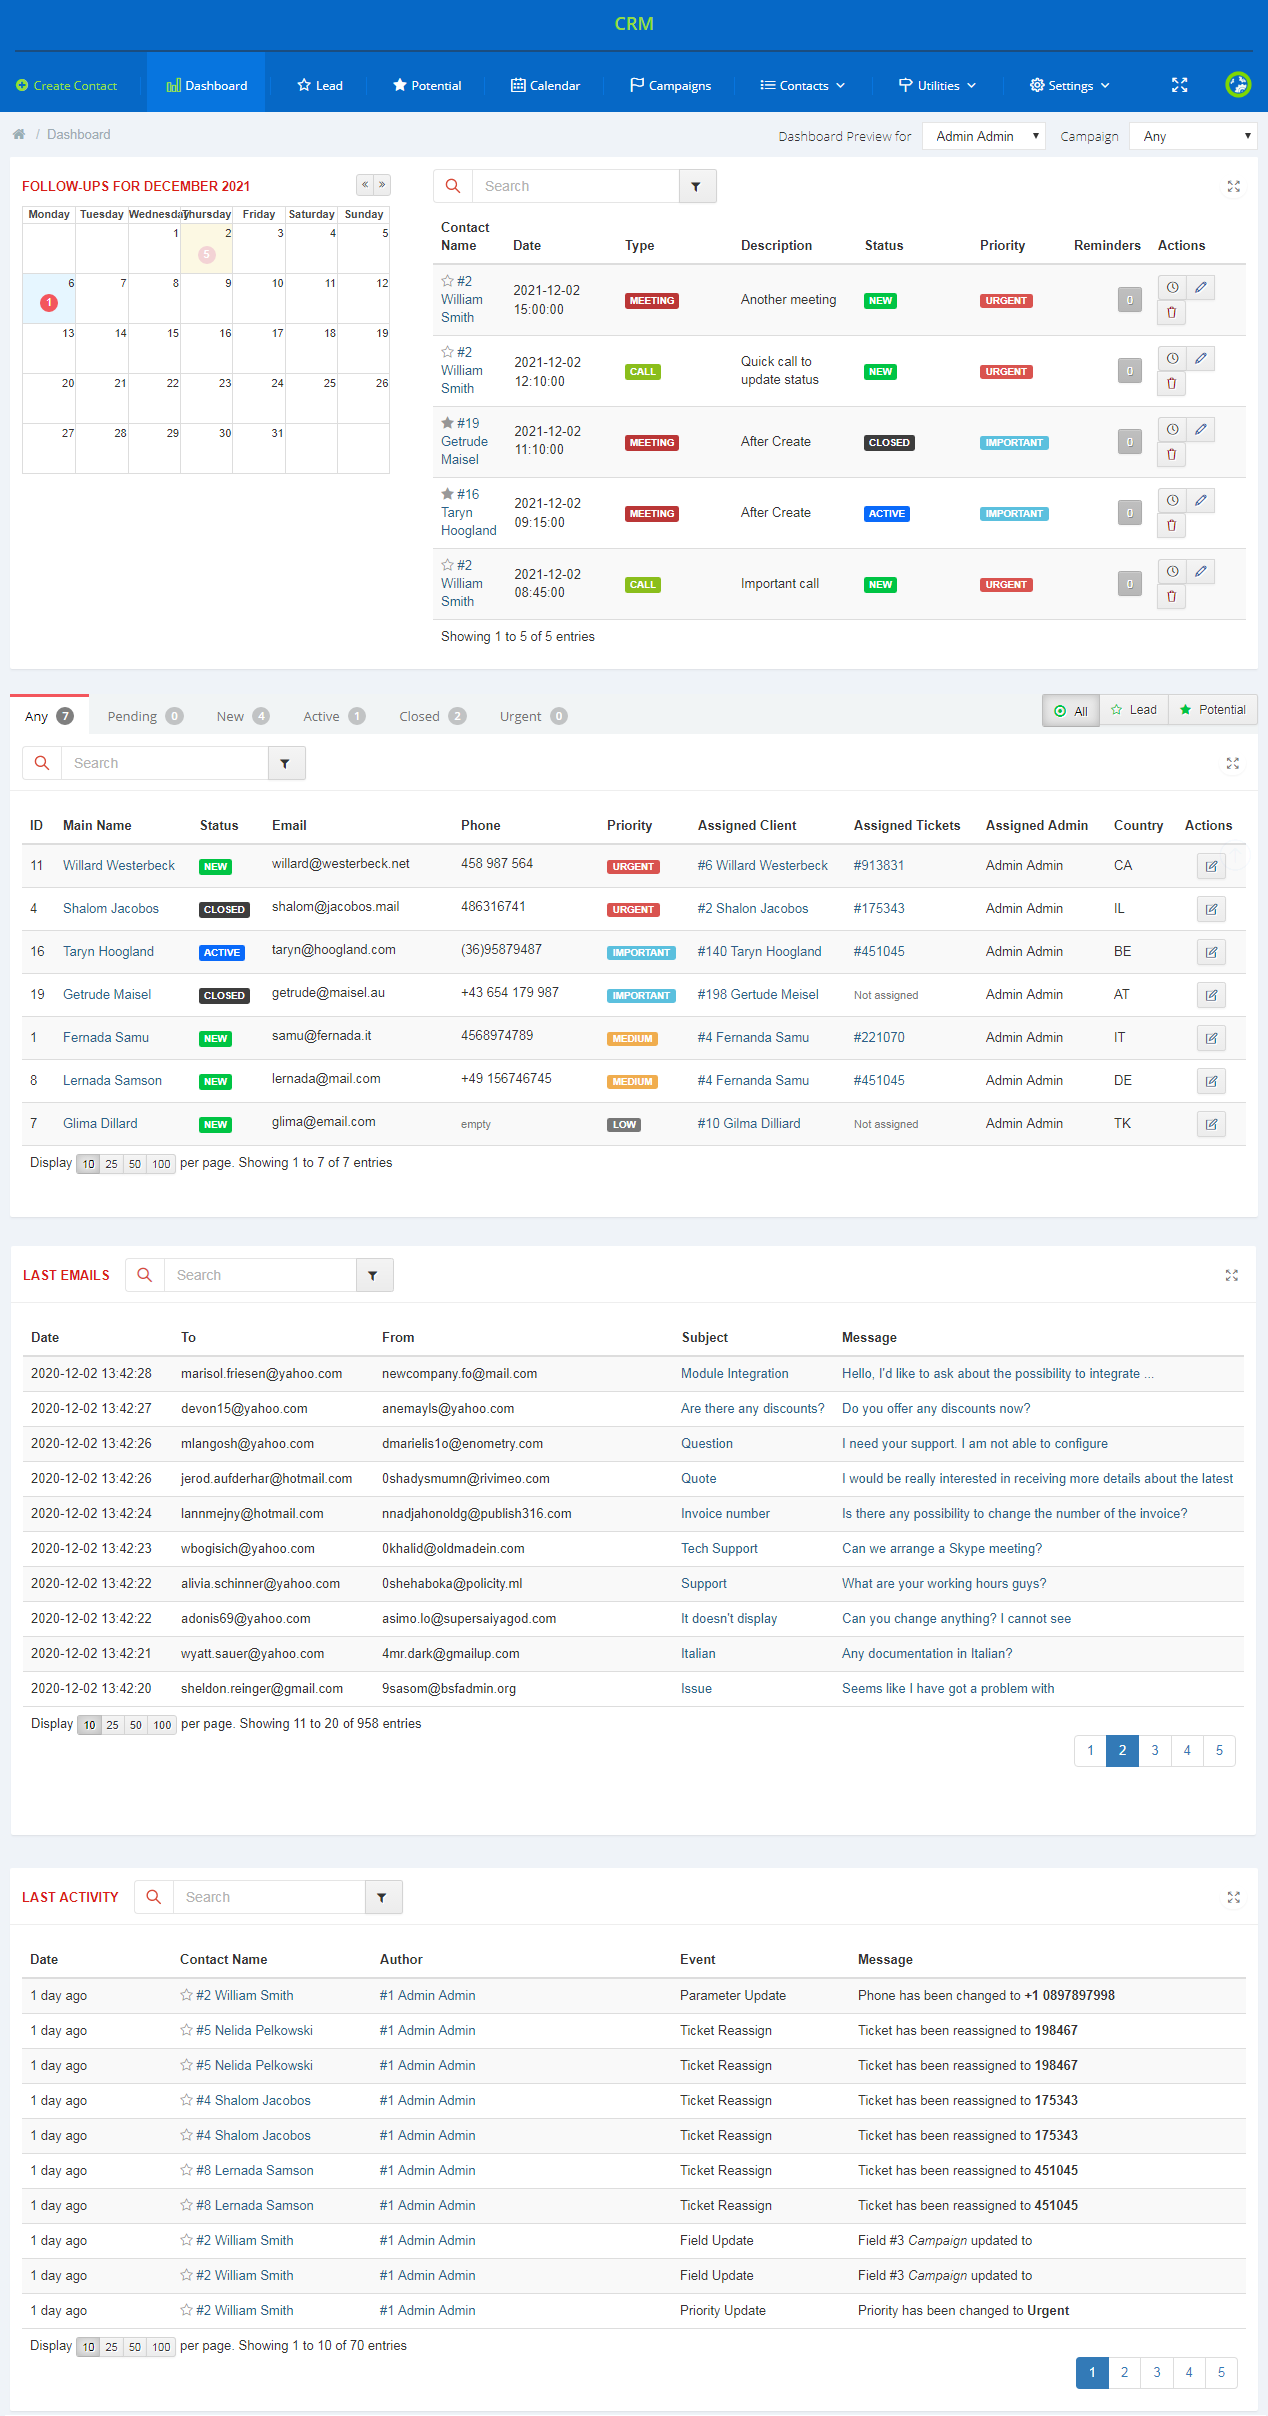1268x2416 pixels.
Task: Edit contact Shalom Jacobos
Action: point(1211,909)
